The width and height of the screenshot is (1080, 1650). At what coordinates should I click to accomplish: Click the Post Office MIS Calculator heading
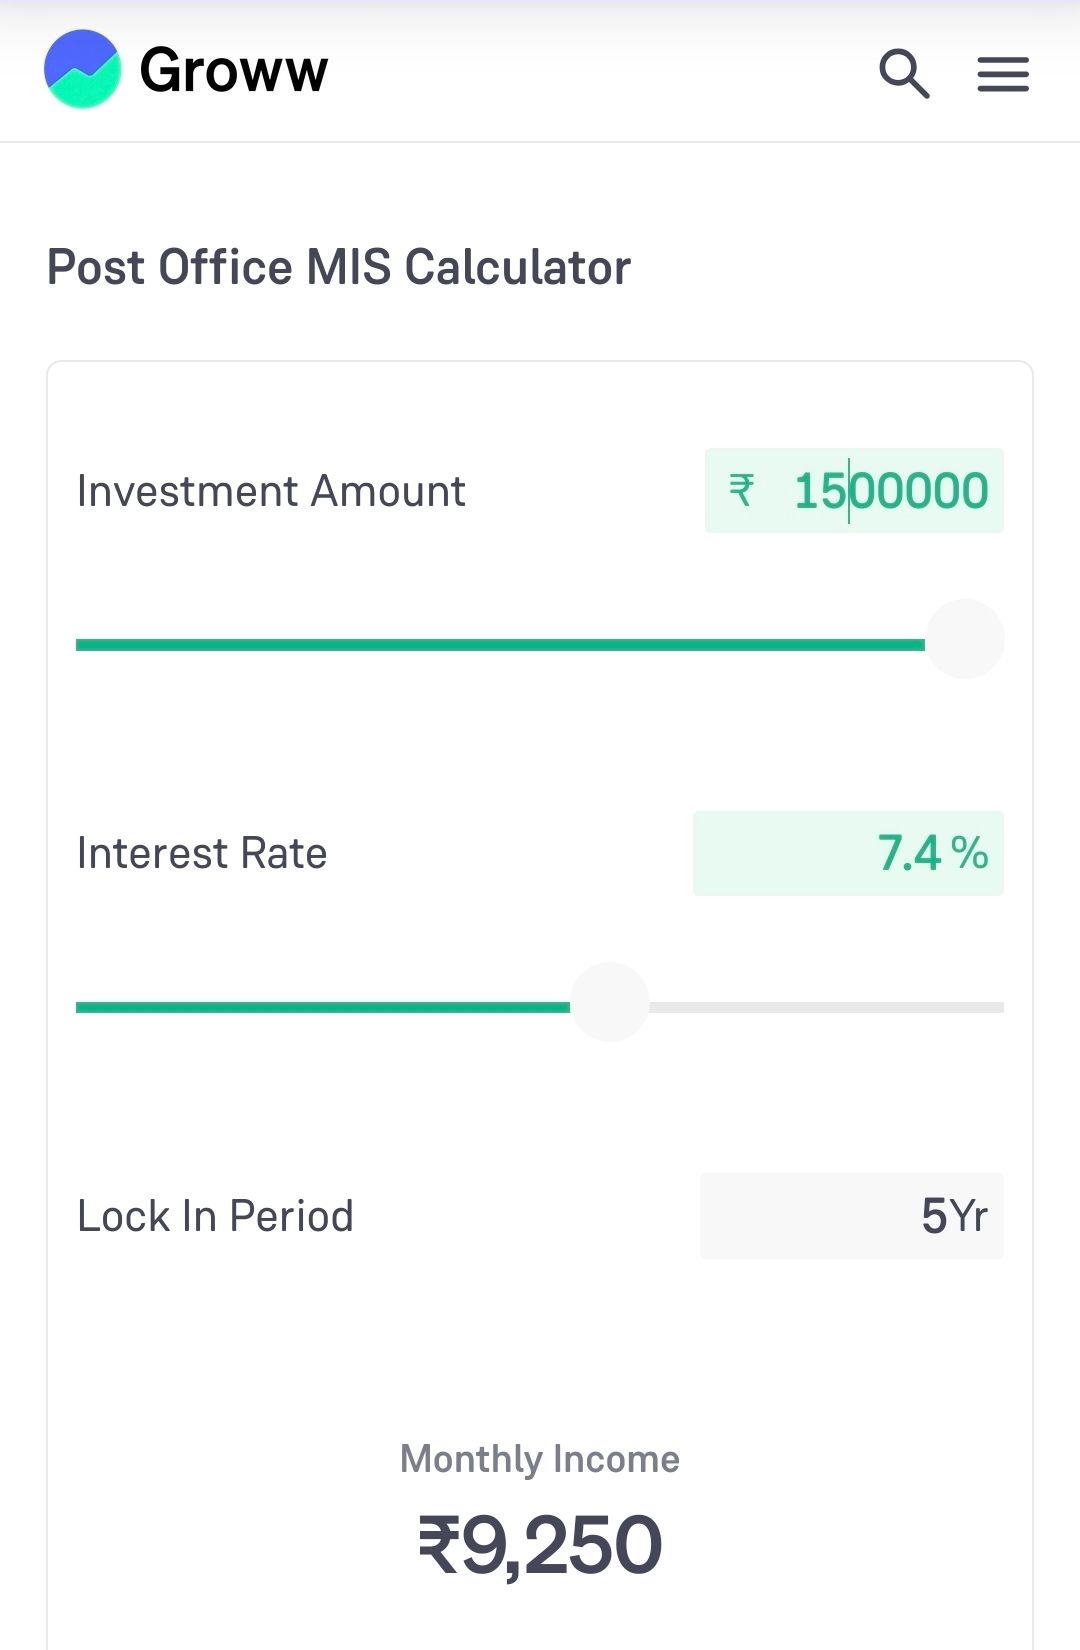tap(339, 267)
